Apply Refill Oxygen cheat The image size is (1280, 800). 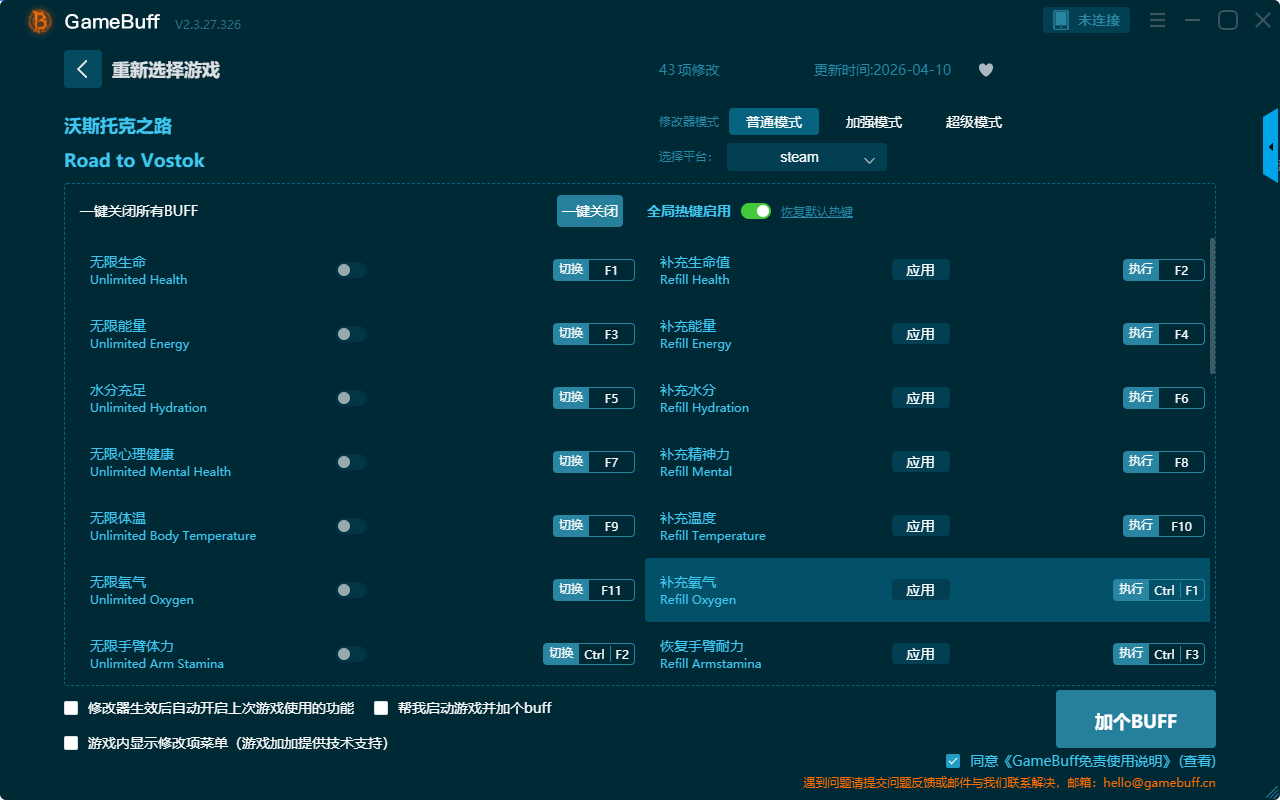pos(920,590)
